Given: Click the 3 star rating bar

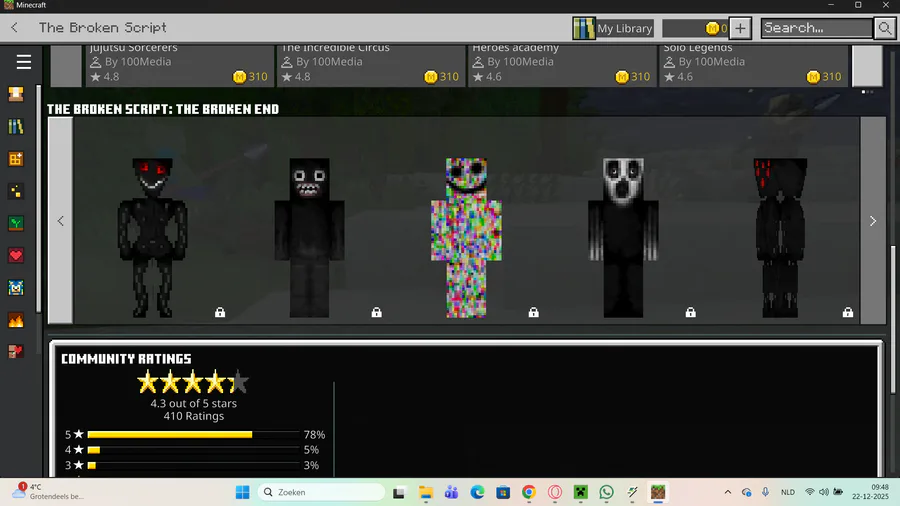Looking at the screenshot, I should point(193,465).
